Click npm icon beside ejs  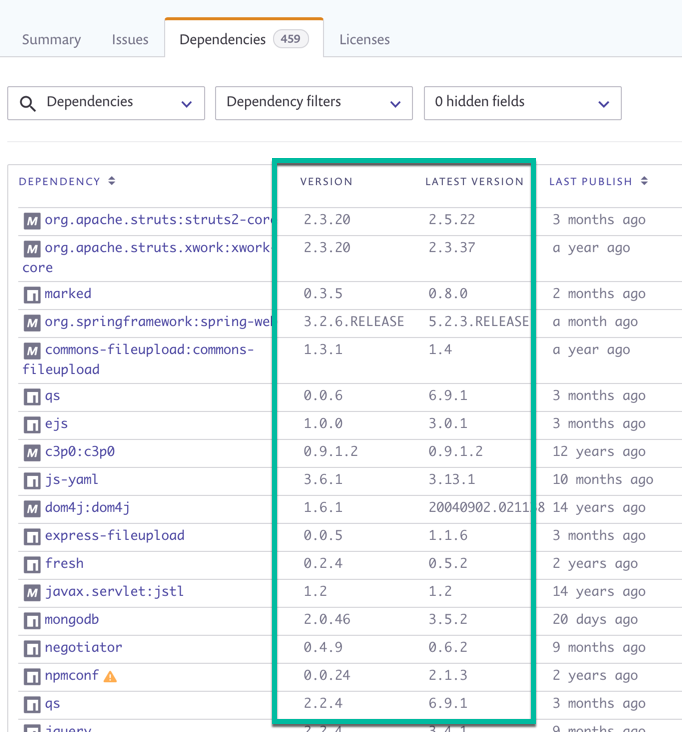tap(32, 425)
